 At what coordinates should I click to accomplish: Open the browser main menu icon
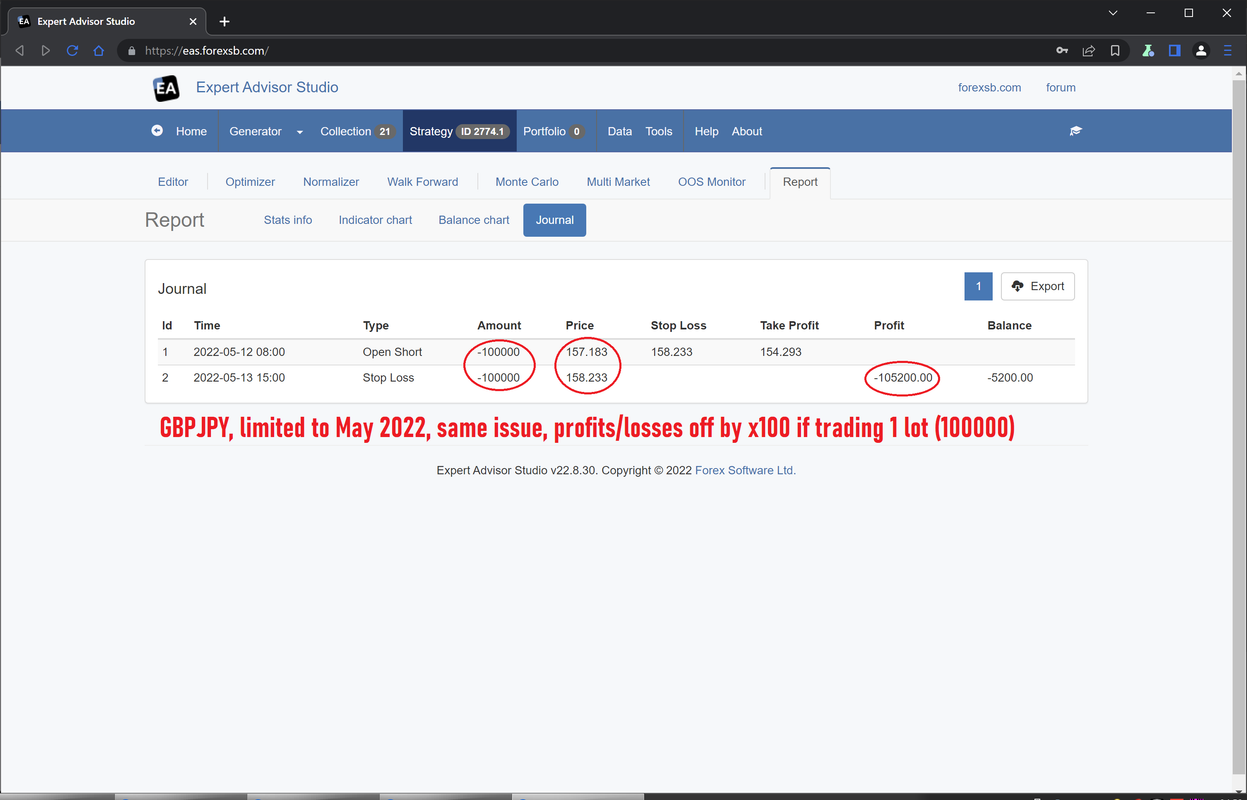pos(1228,50)
